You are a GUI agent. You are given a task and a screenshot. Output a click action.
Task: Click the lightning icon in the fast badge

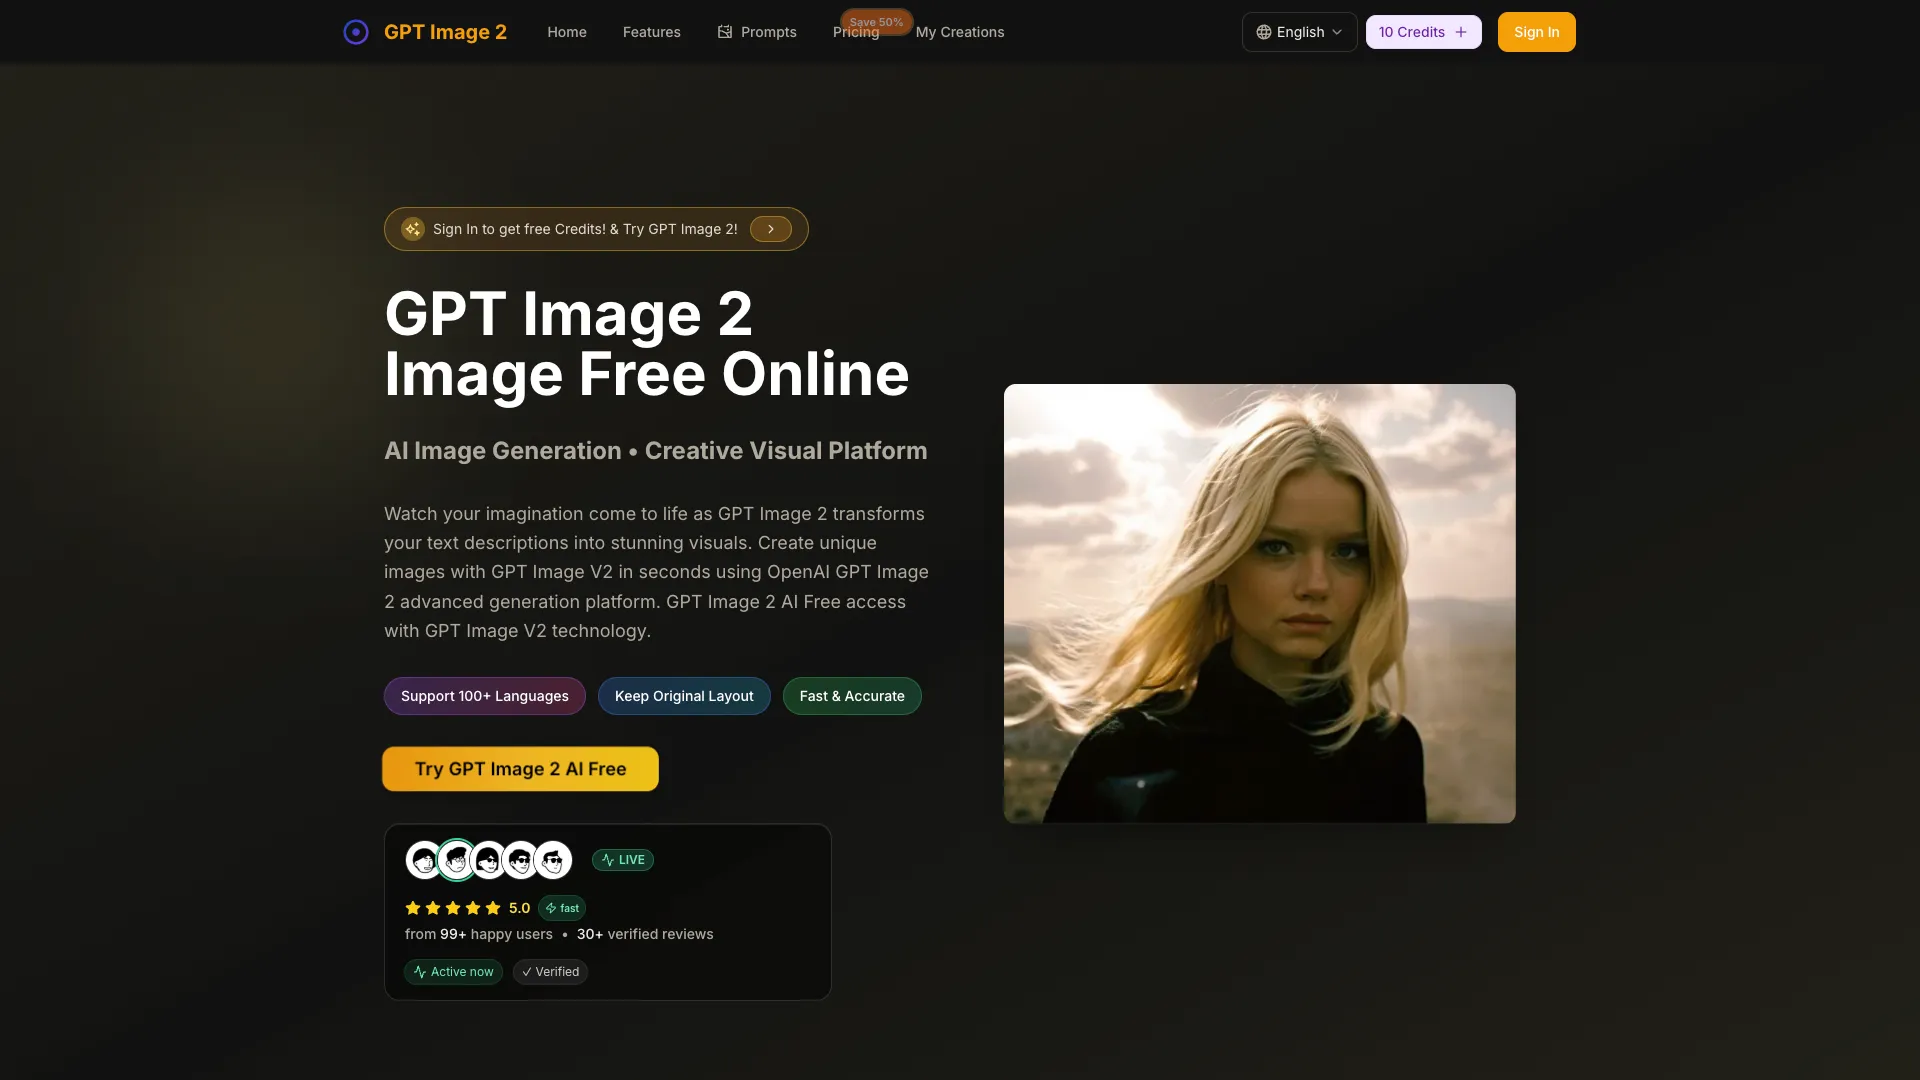pos(550,908)
